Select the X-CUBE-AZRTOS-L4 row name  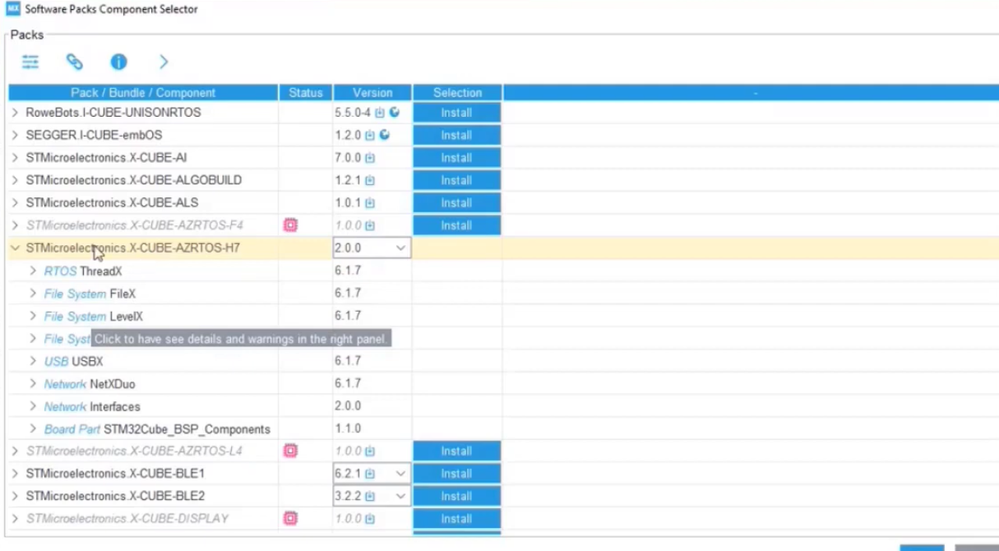tap(134, 451)
